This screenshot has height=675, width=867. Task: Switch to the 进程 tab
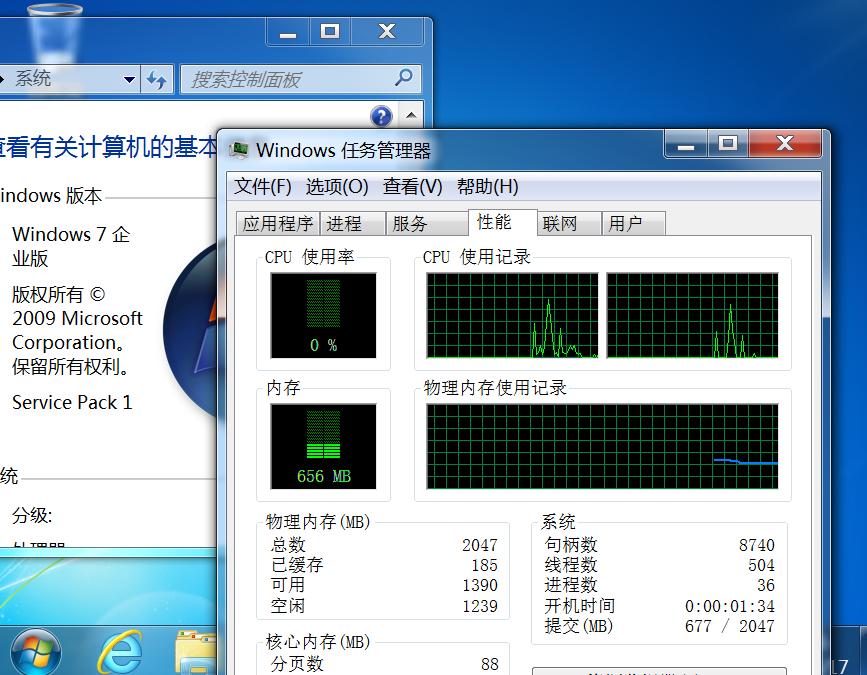click(344, 224)
